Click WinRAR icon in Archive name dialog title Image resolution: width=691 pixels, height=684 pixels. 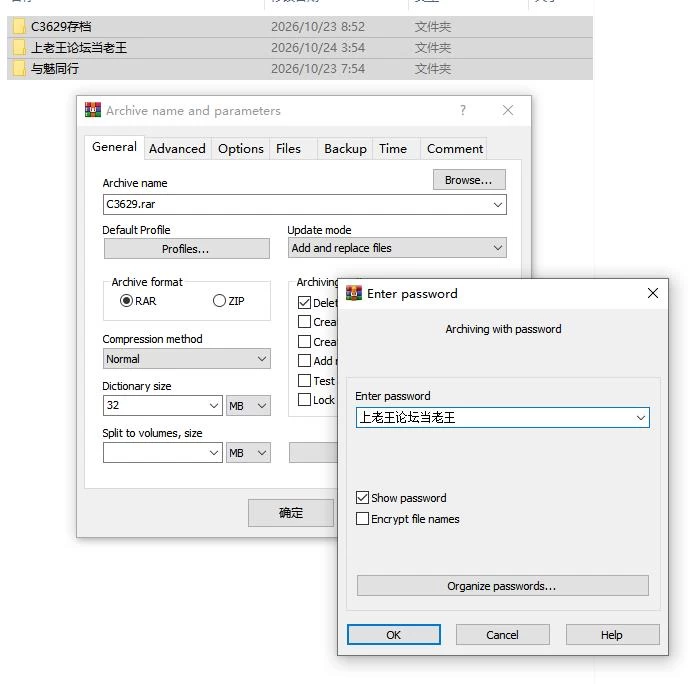point(93,110)
